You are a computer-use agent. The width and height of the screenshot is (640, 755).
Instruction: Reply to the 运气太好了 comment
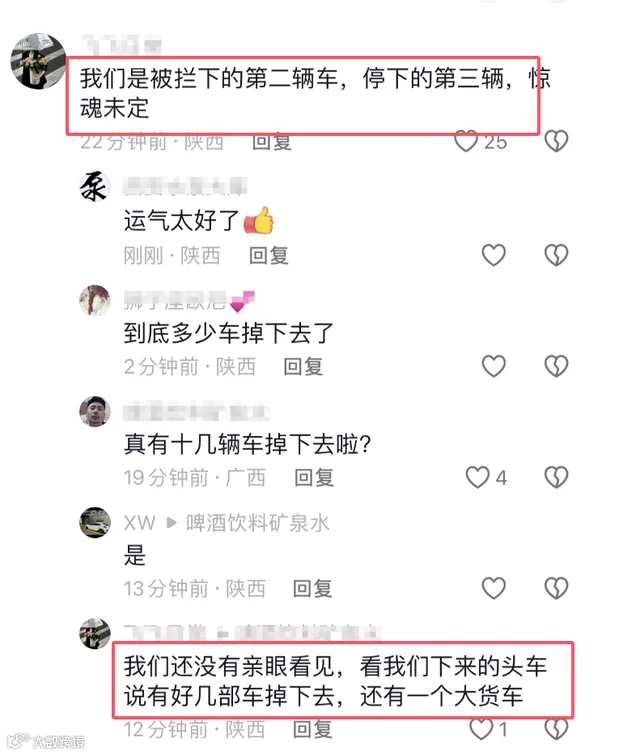269,255
